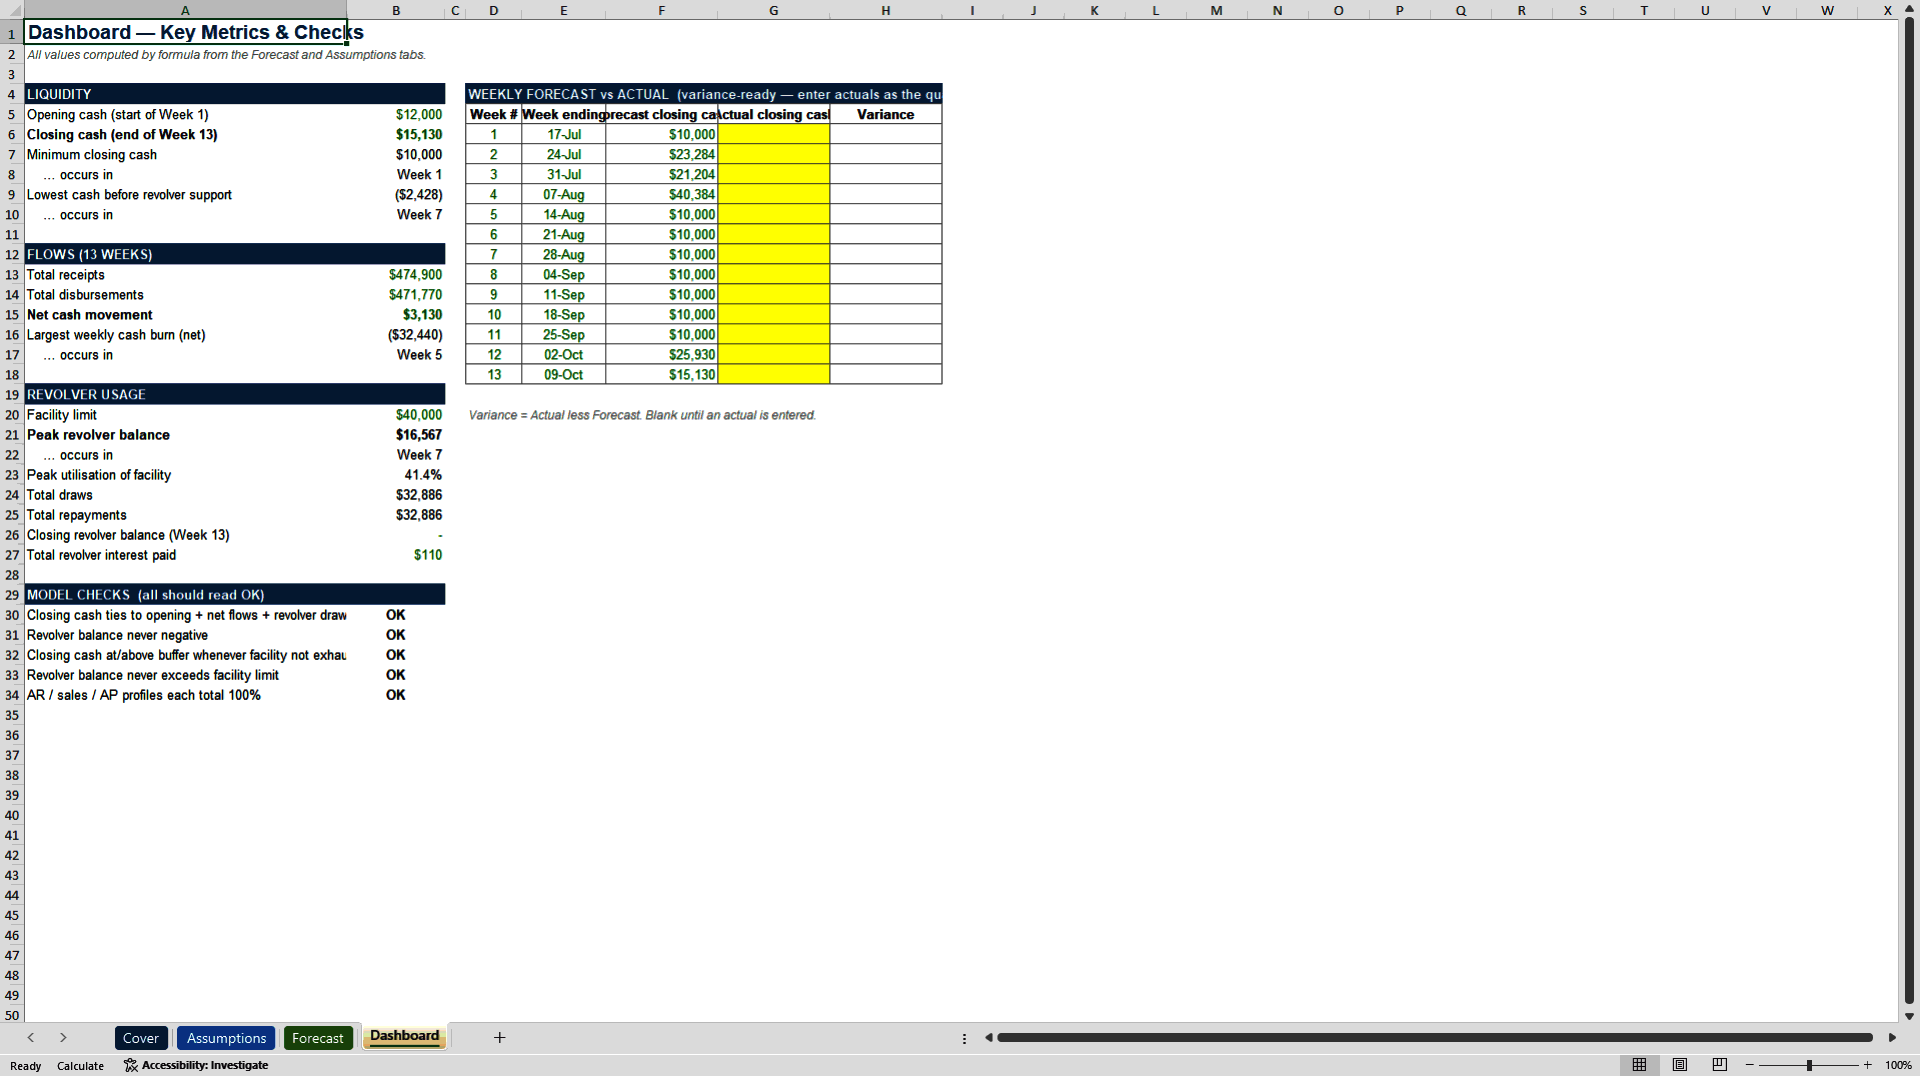
Task: Click the Lowest cash value ($2,428)
Action: 396,195
